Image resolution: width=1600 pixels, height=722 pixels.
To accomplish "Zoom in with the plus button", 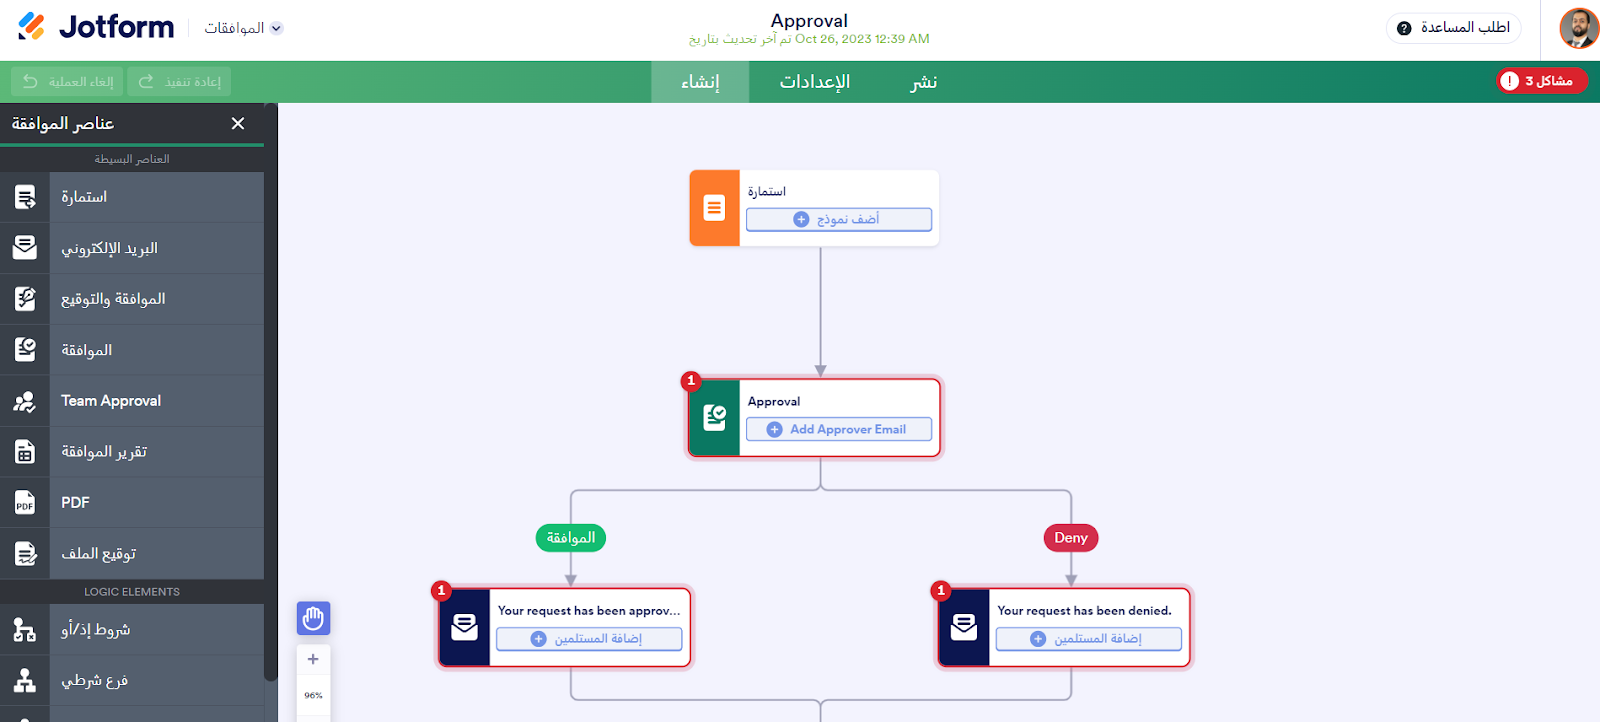I will point(313,659).
